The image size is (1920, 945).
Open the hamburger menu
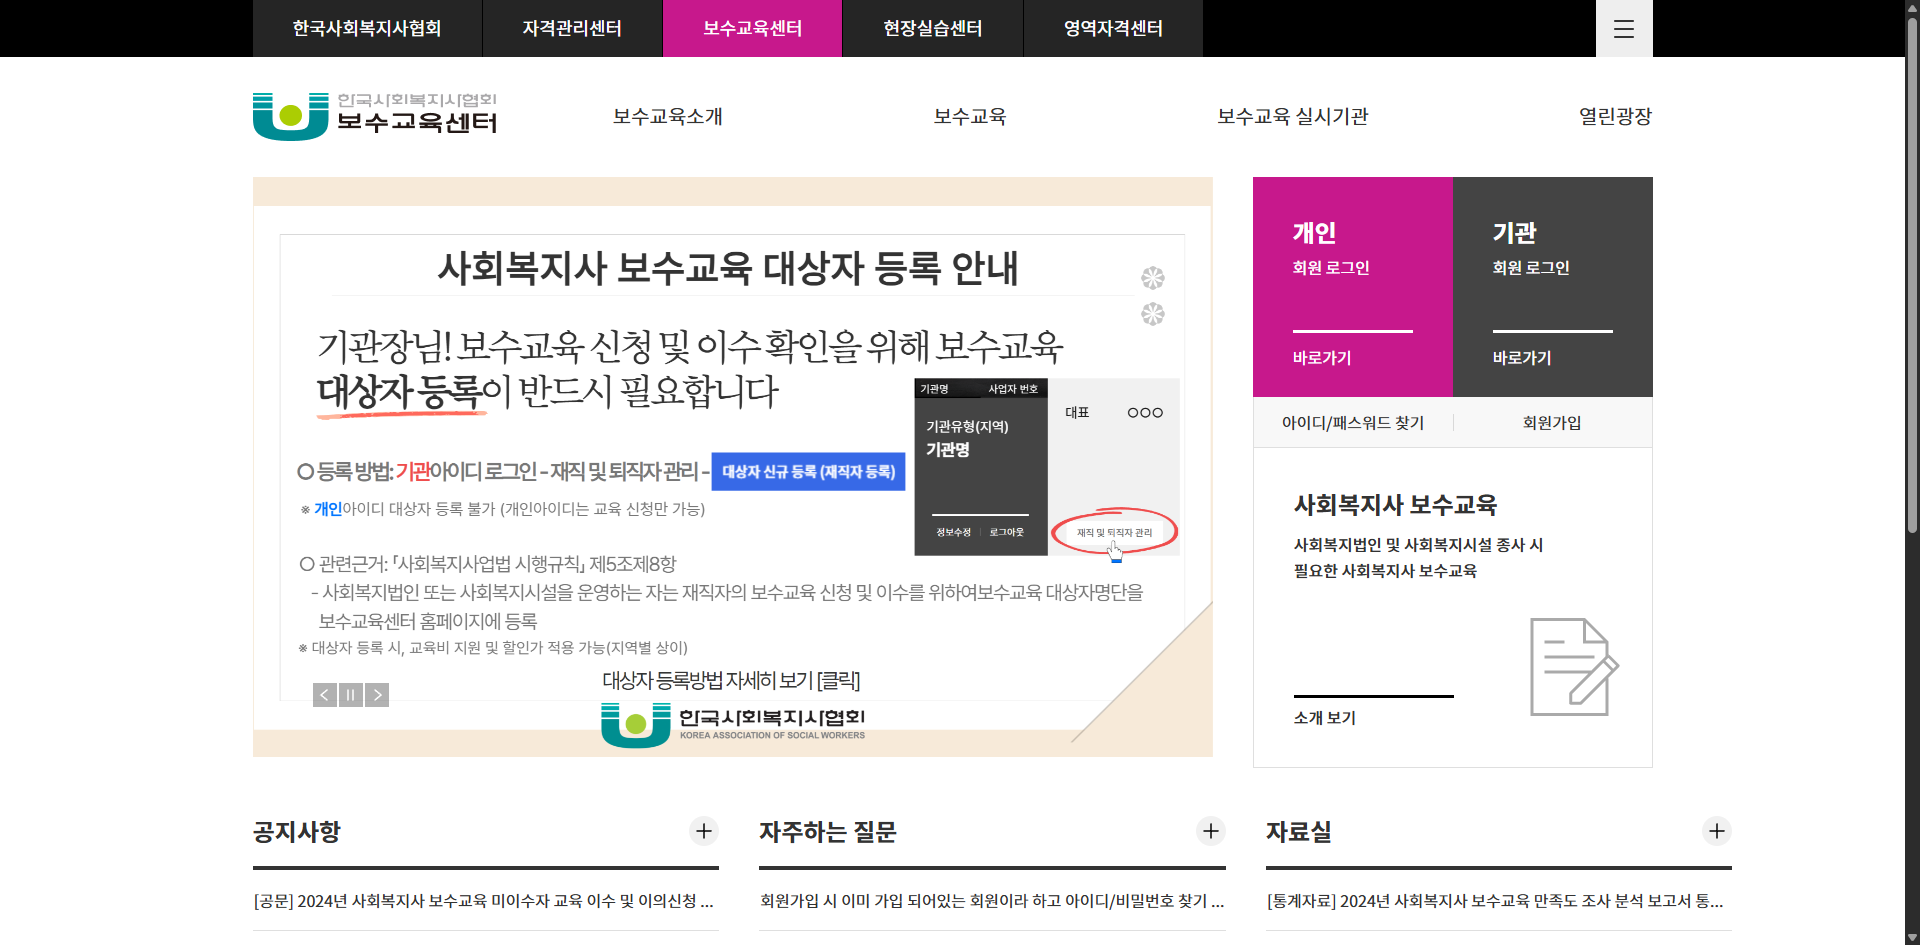(1623, 28)
